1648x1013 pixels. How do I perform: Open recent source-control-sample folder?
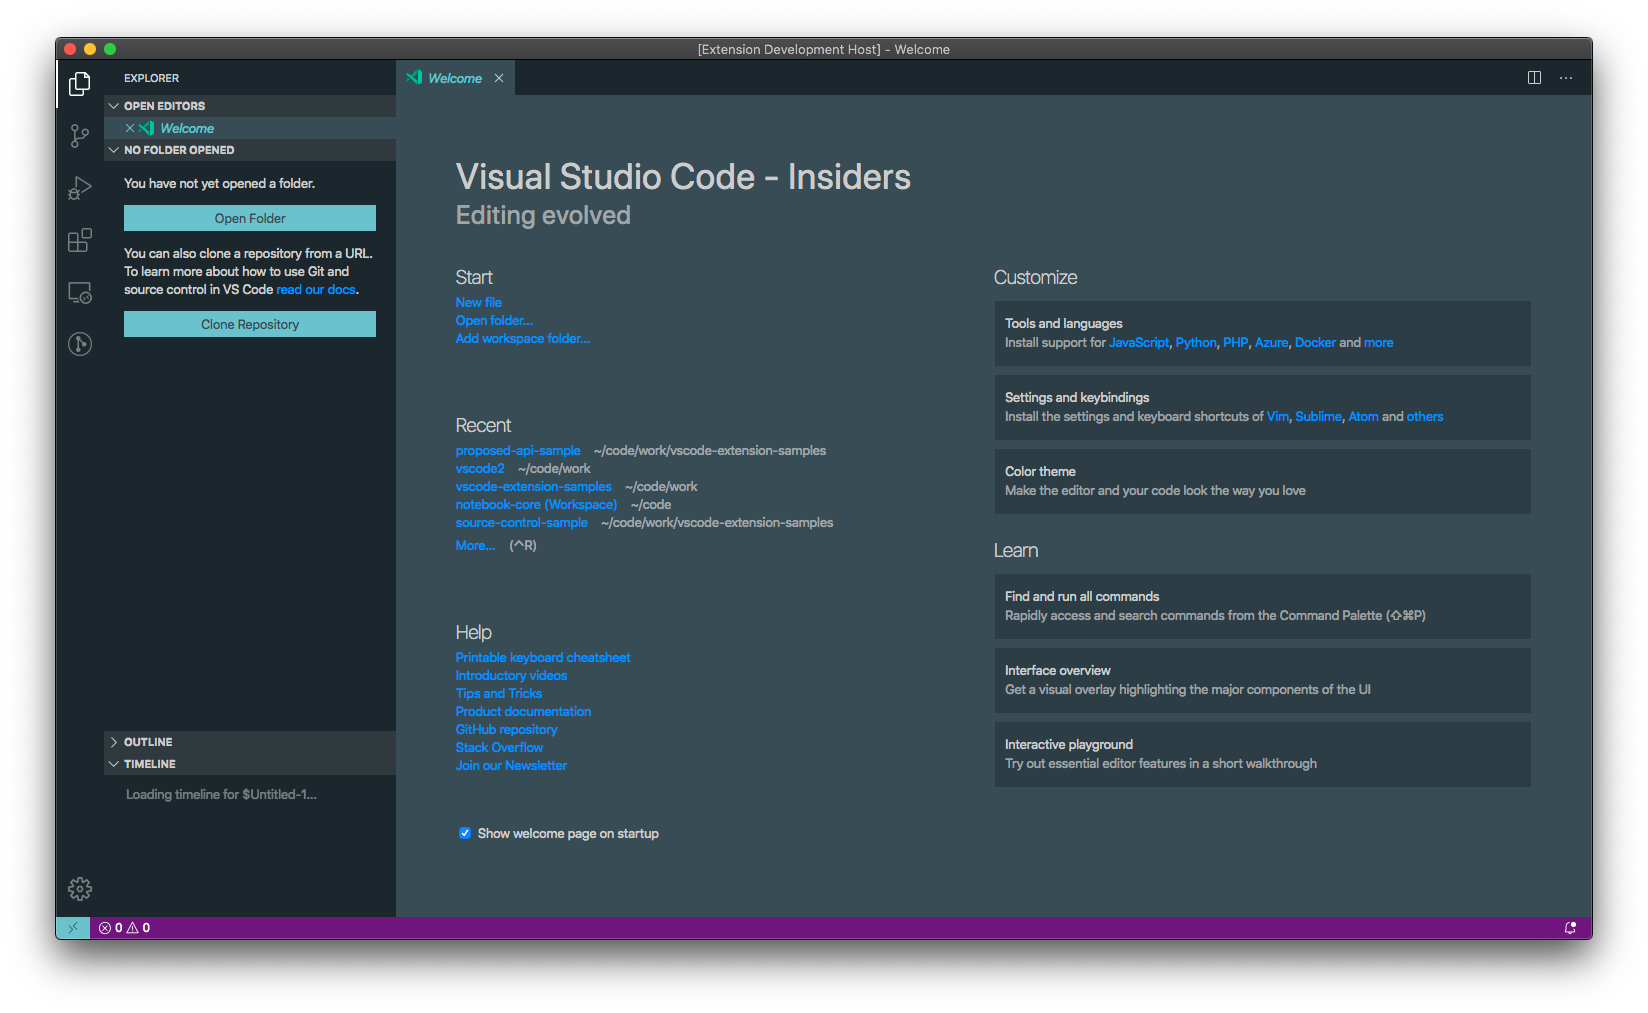(x=522, y=523)
